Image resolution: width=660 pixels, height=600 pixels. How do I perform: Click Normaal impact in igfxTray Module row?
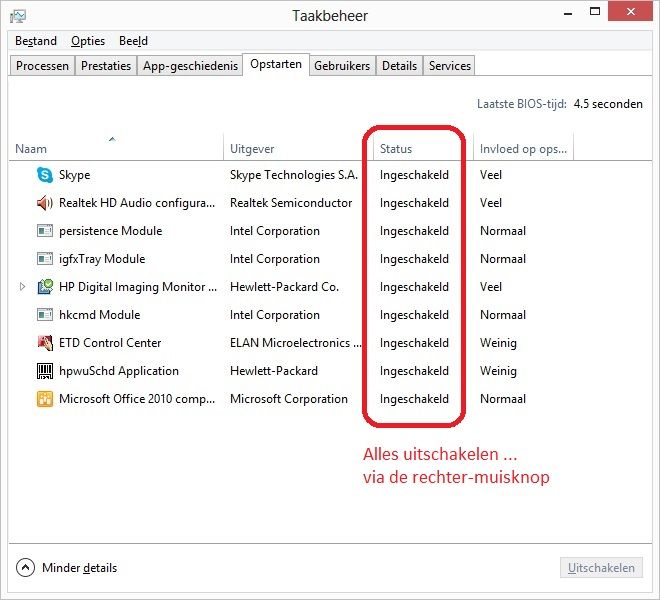[x=503, y=259]
